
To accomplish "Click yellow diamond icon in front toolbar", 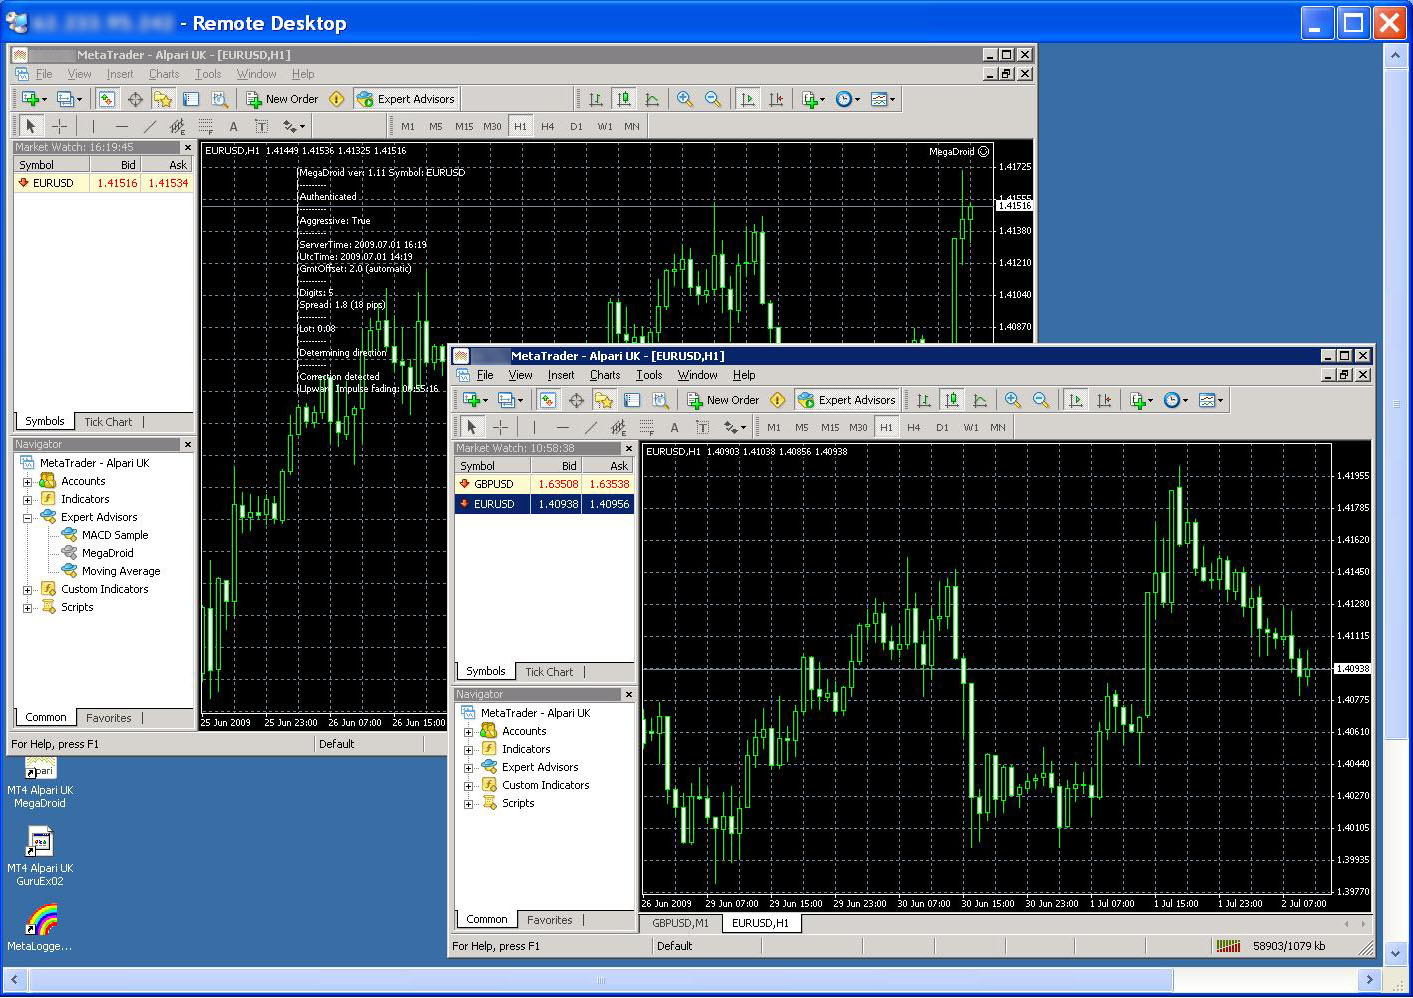I will [778, 400].
